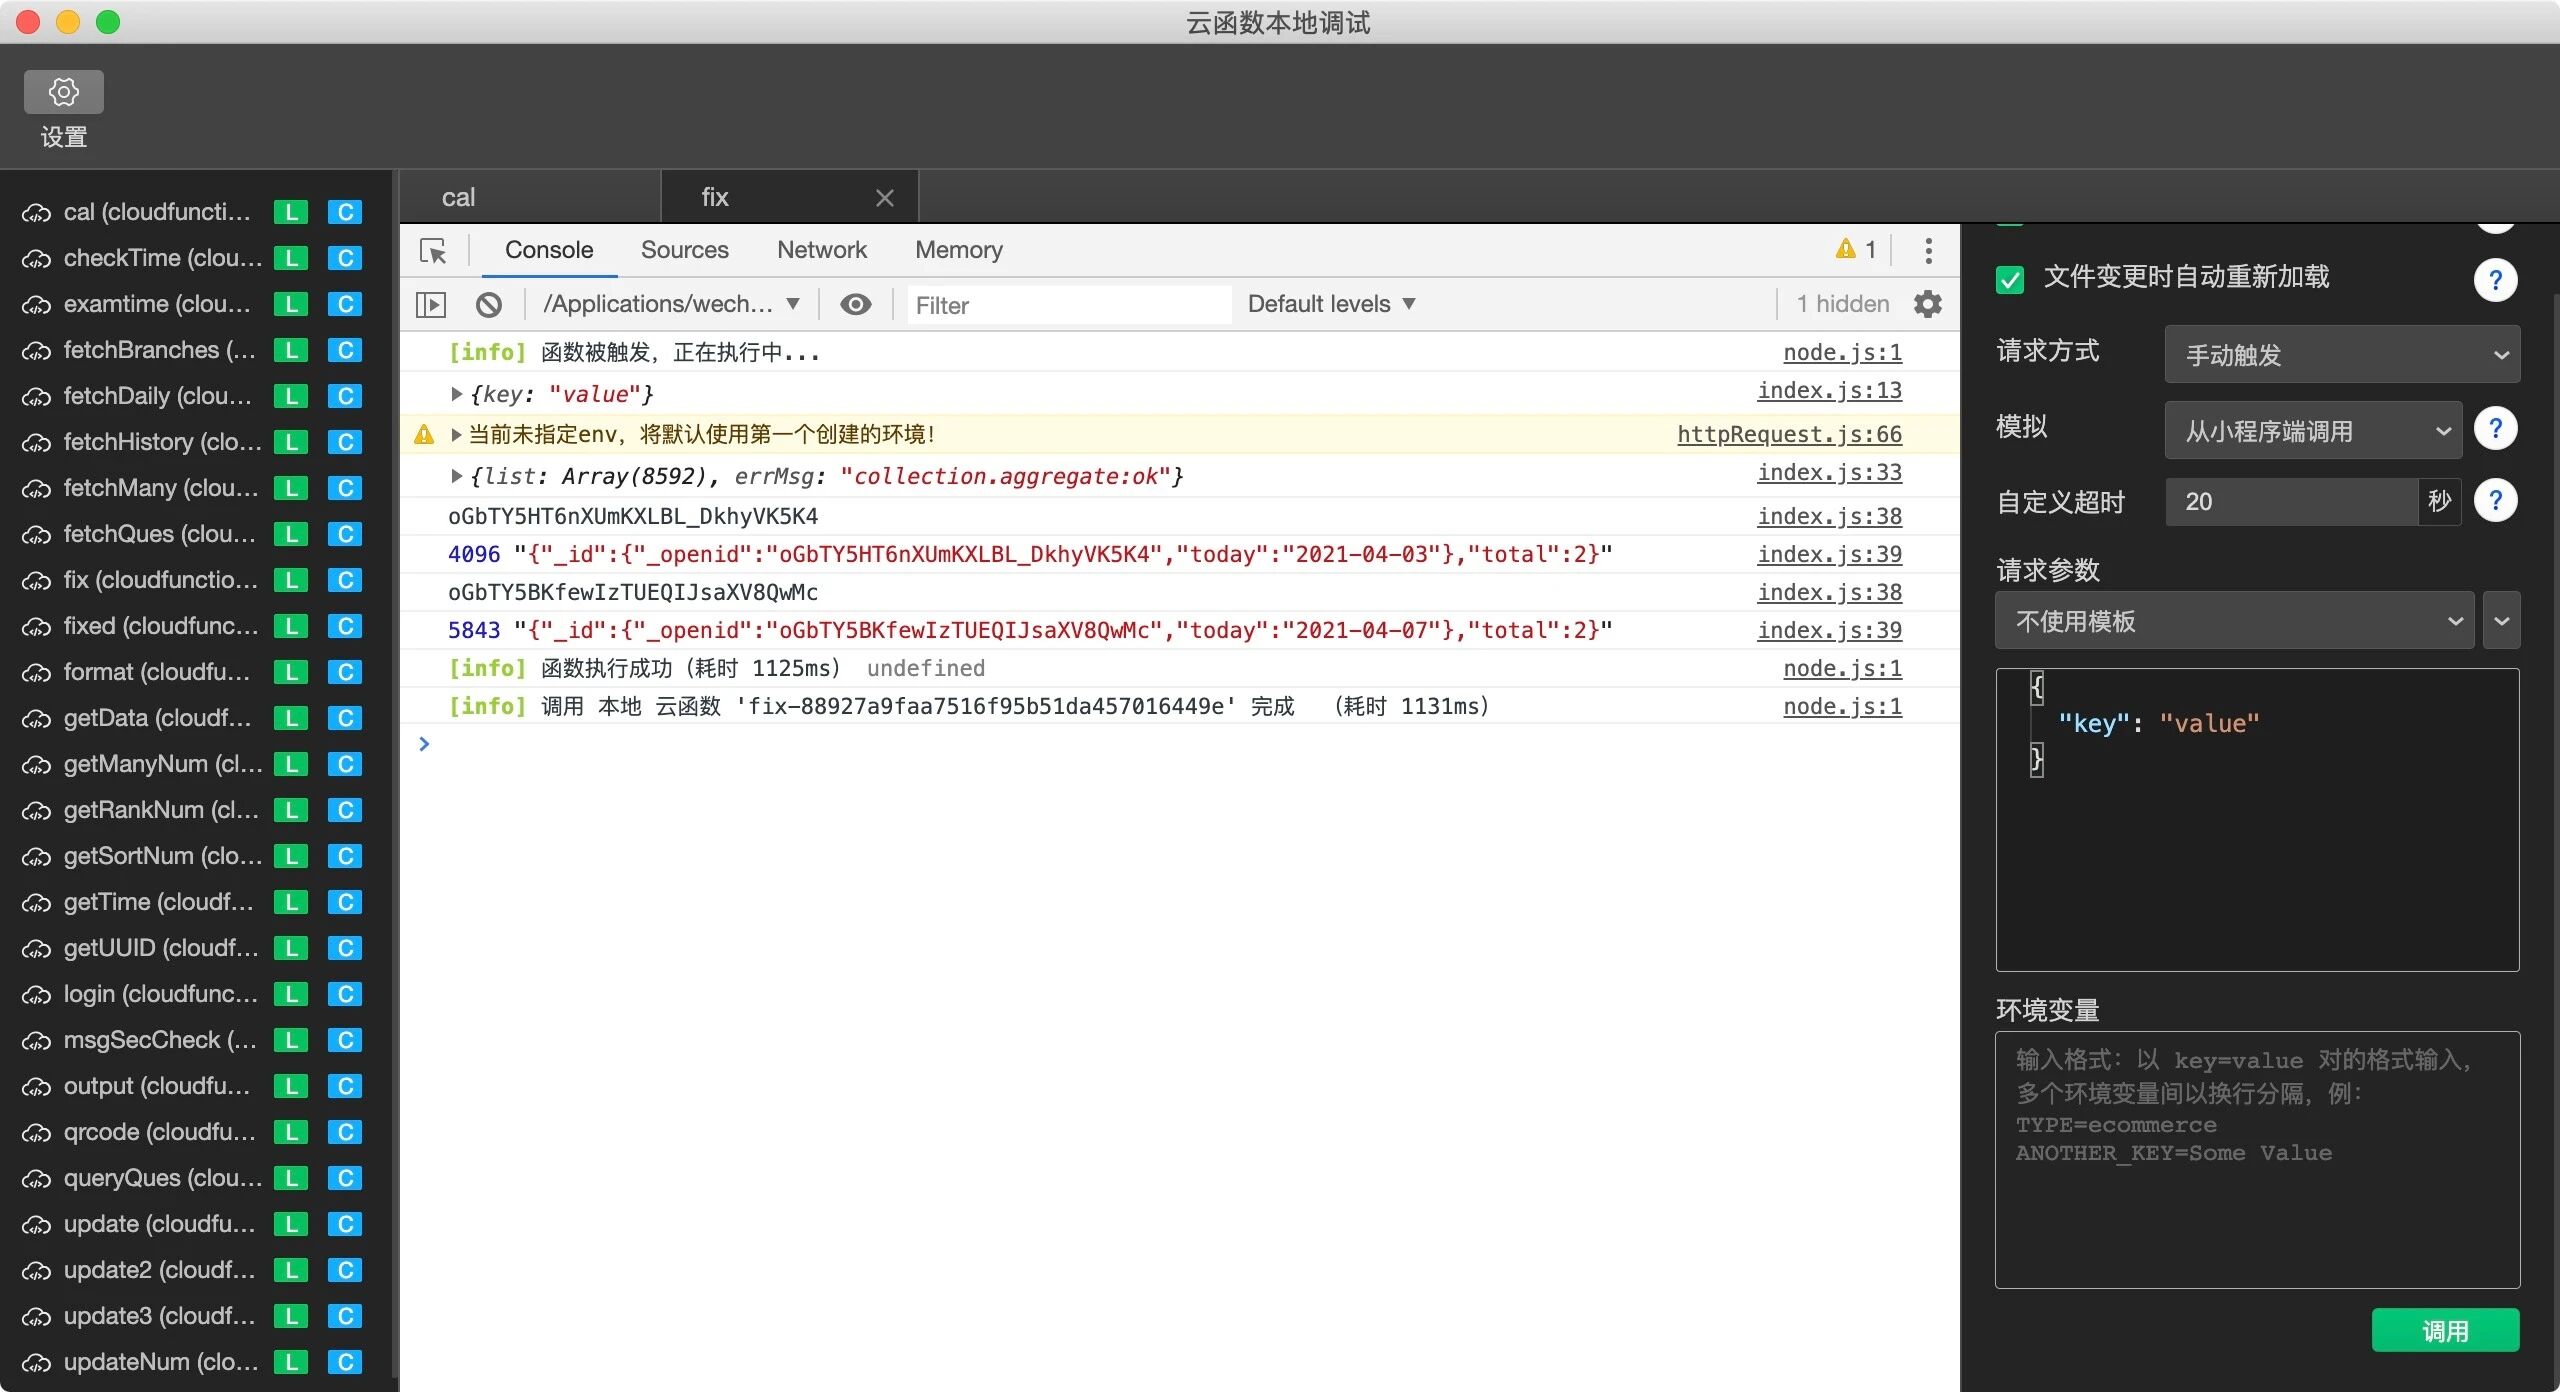Open the httpRequest.js:66 source link
The height and width of the screenshot is (1392, 2560).
(1788, 434)
